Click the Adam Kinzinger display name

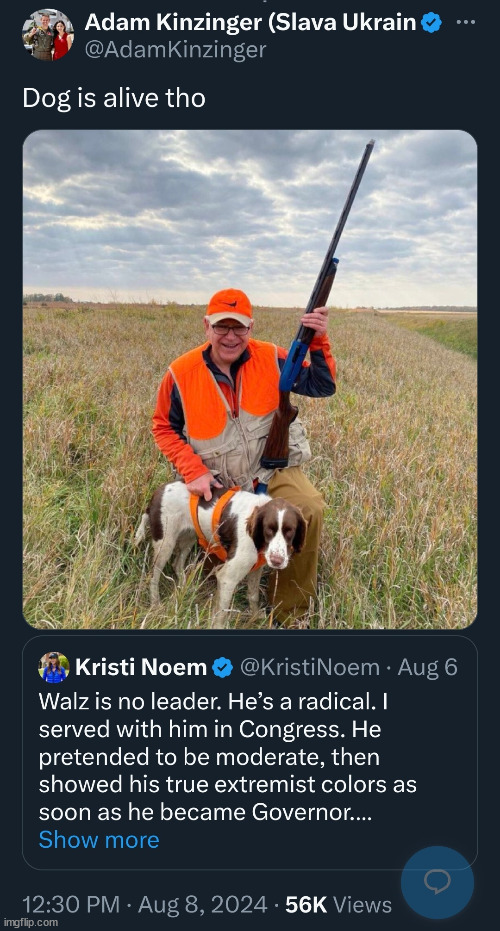point(251,23)
